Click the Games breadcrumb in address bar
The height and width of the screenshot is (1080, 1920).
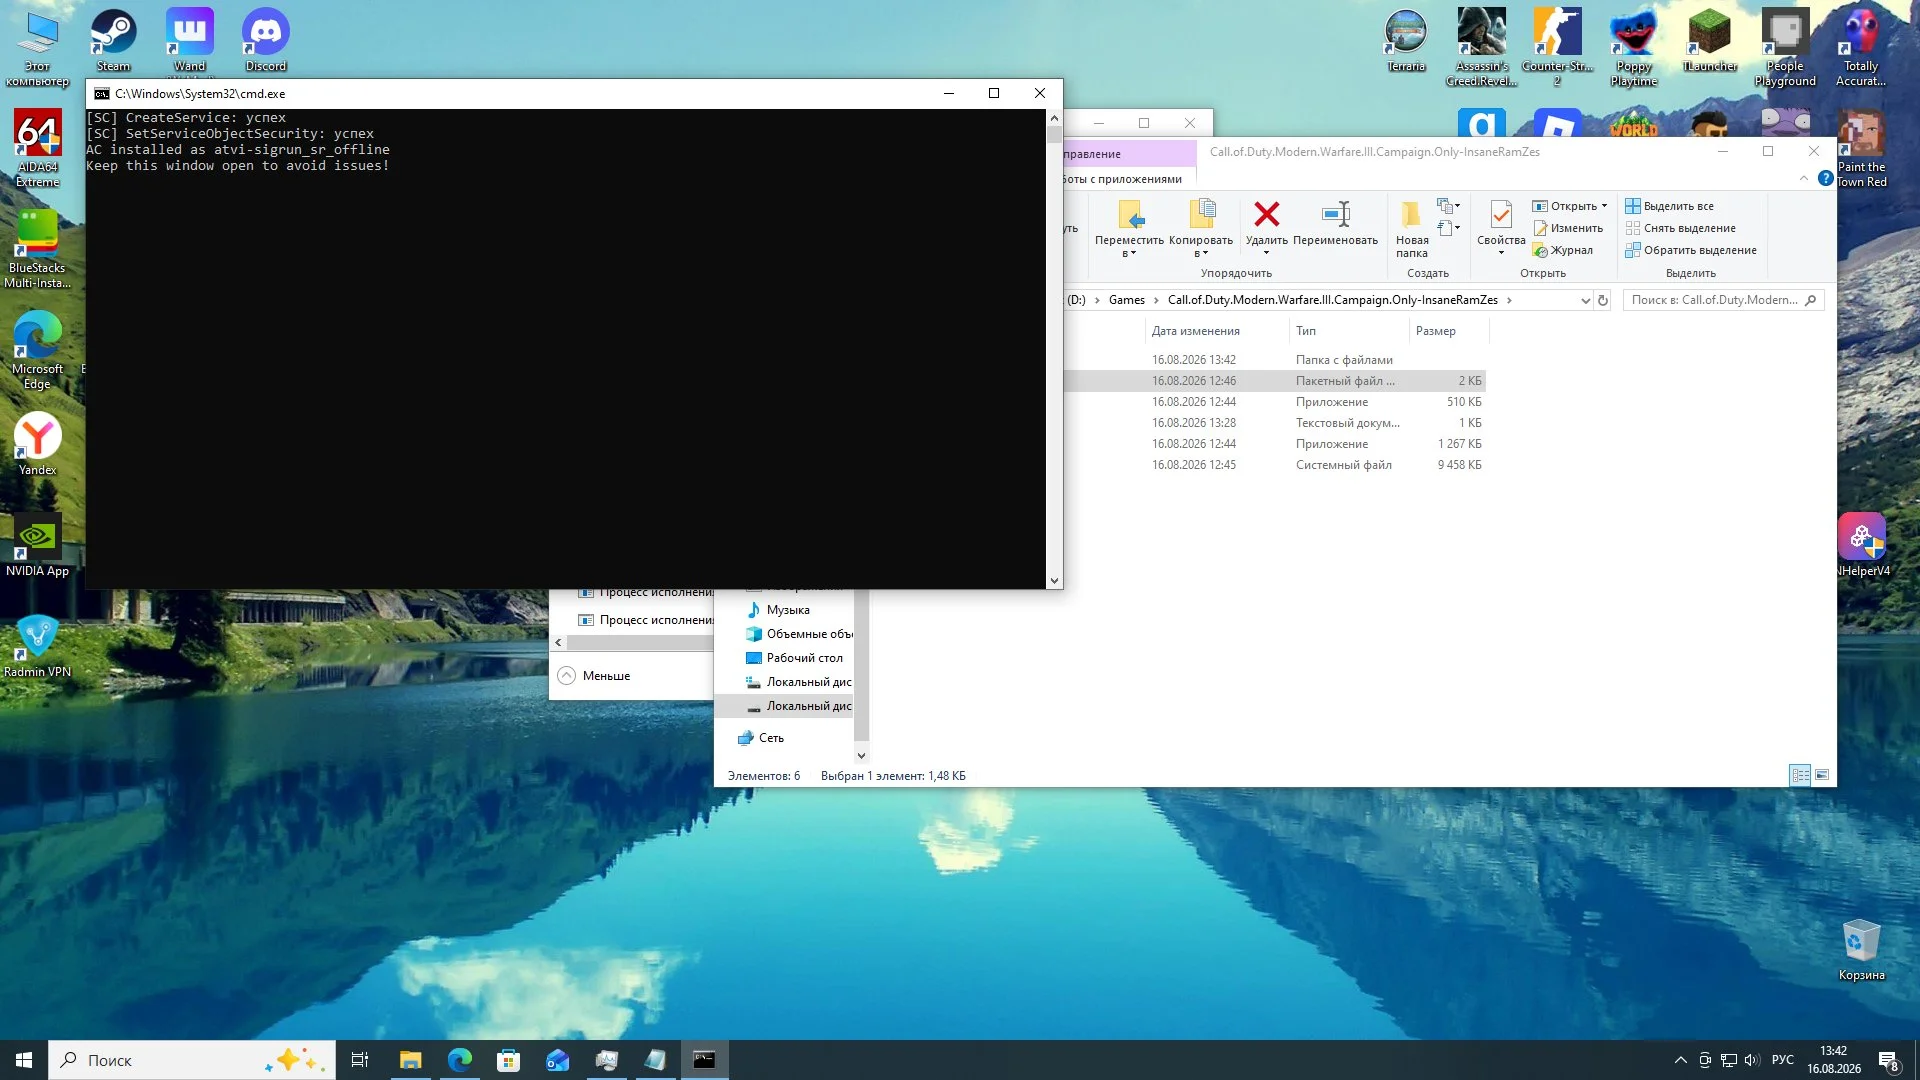point(1126,300)
